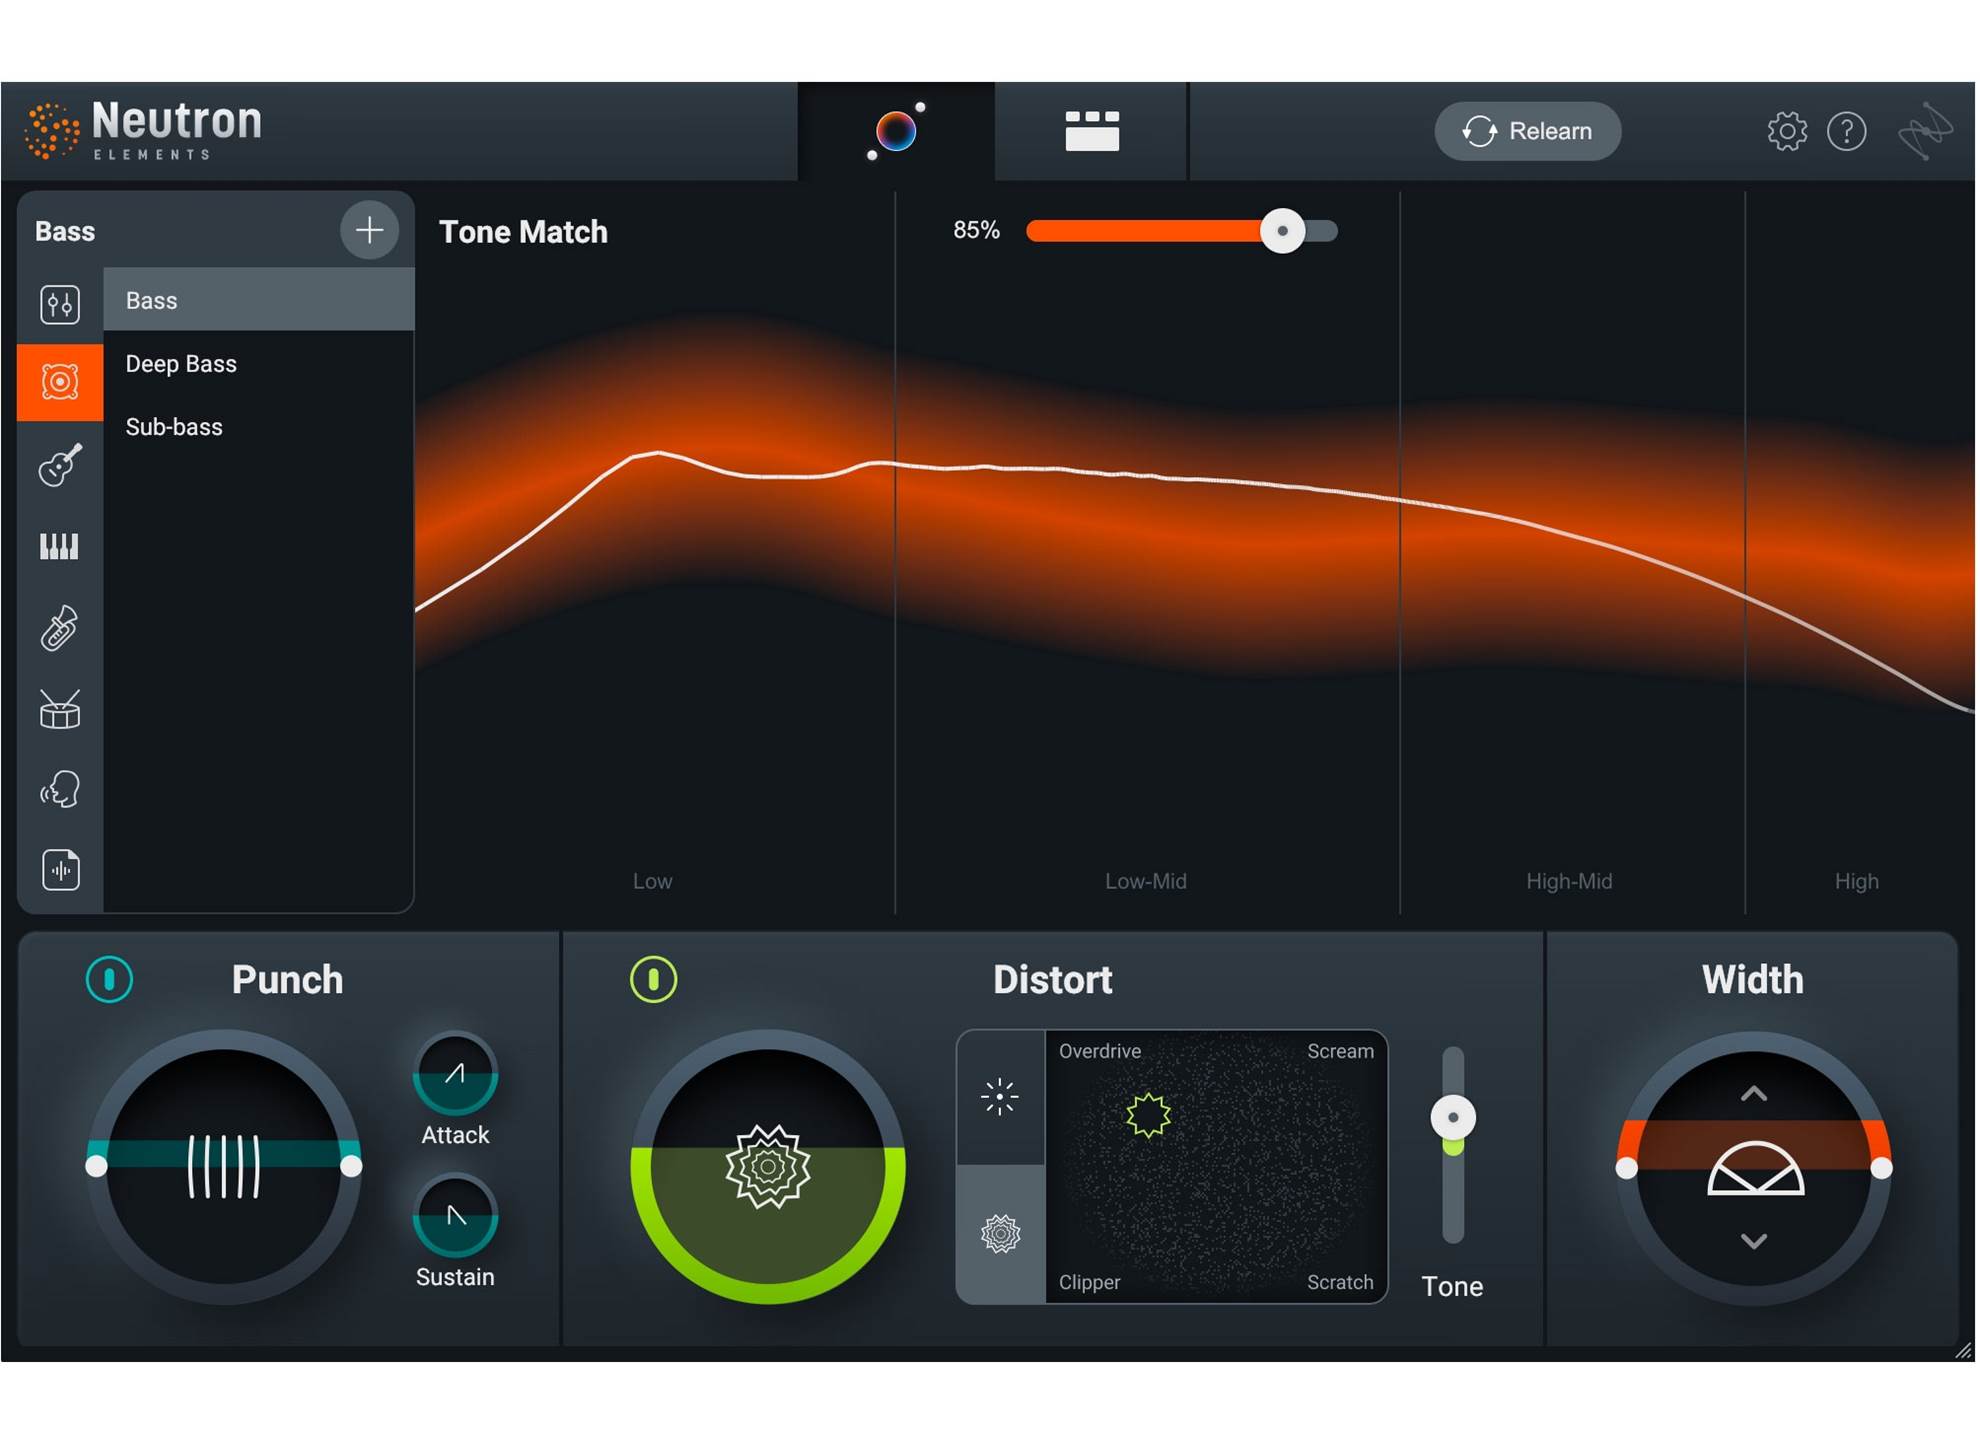The width and height of the screenshot is (1980, 1440).
Task: Click the Scream corner label
Action: [1340, 1051]
